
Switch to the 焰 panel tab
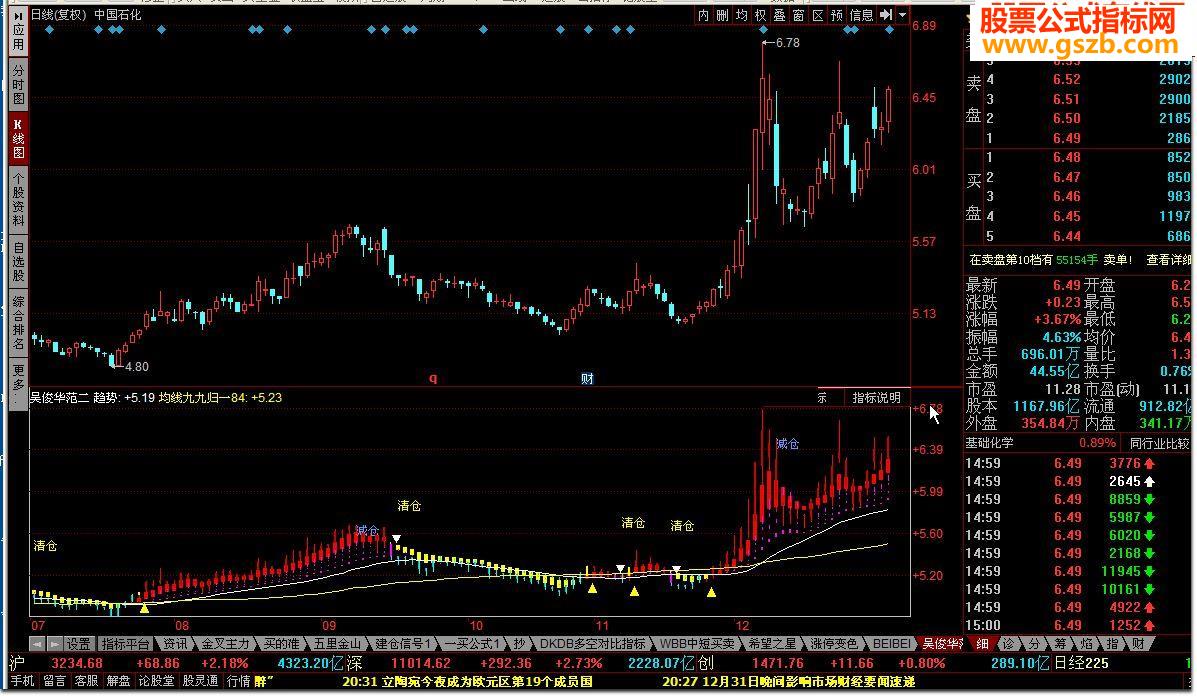click(1086, 644)
